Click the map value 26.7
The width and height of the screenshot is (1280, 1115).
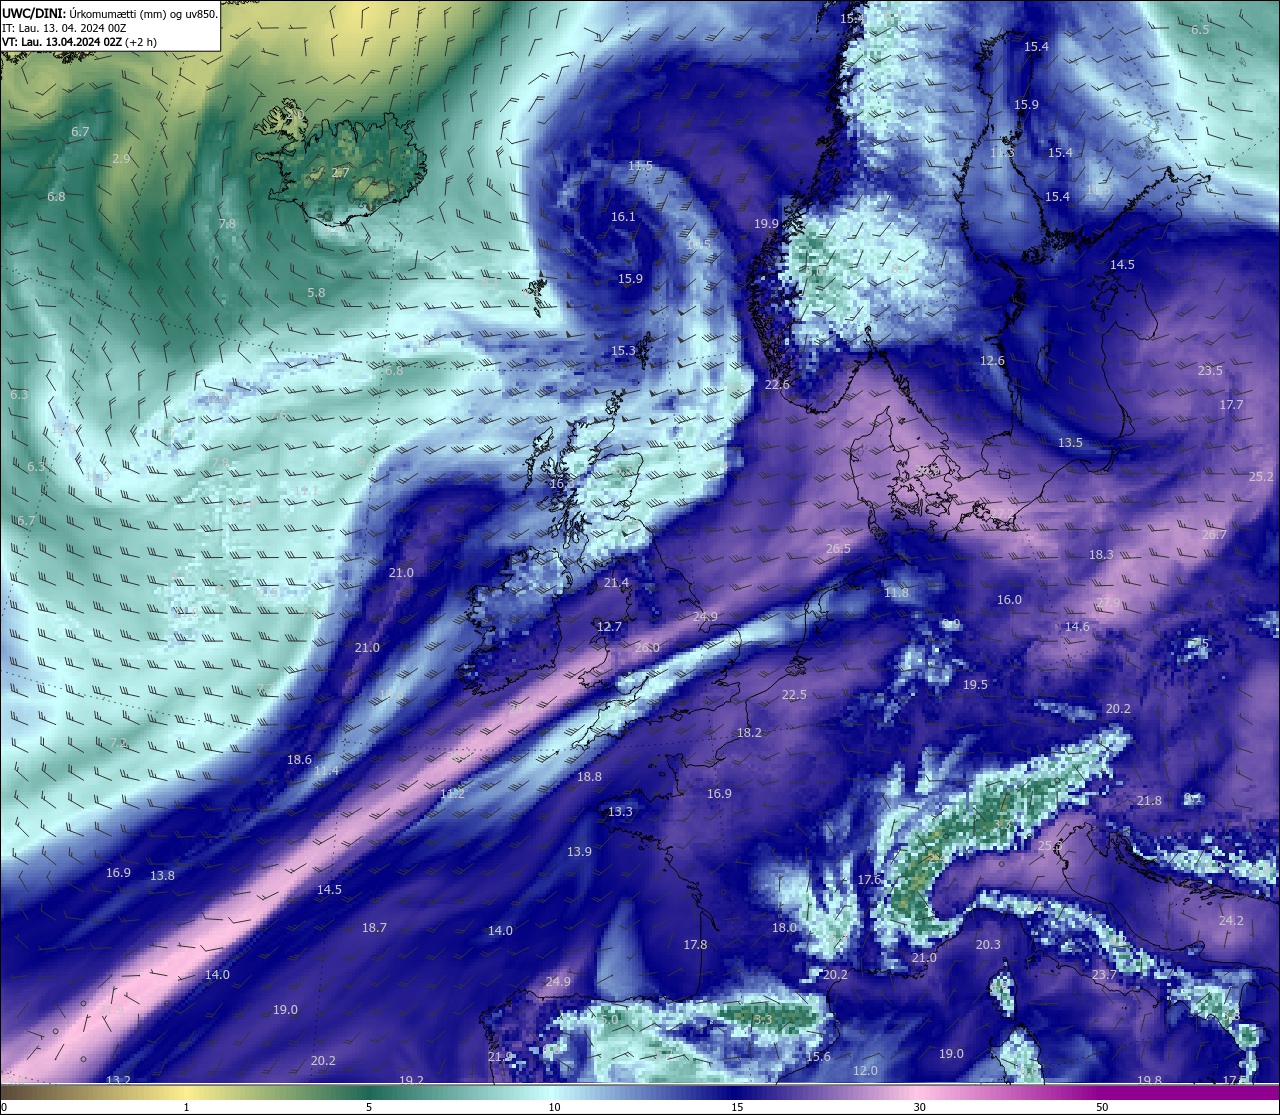[1213, 535]
